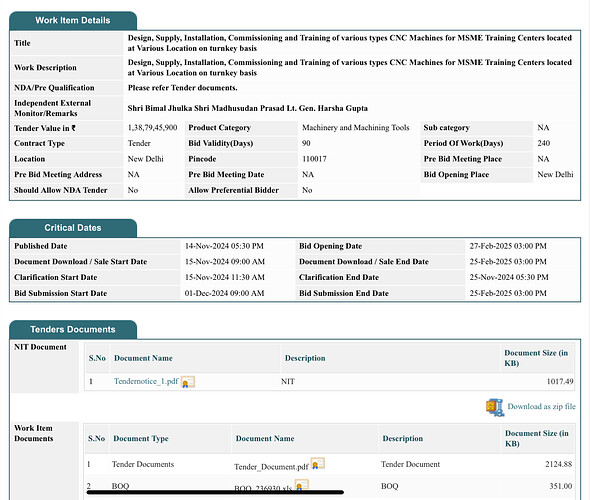
Task: Click the certificate icon beside Tender_Document.pdf
Action: 318,464
